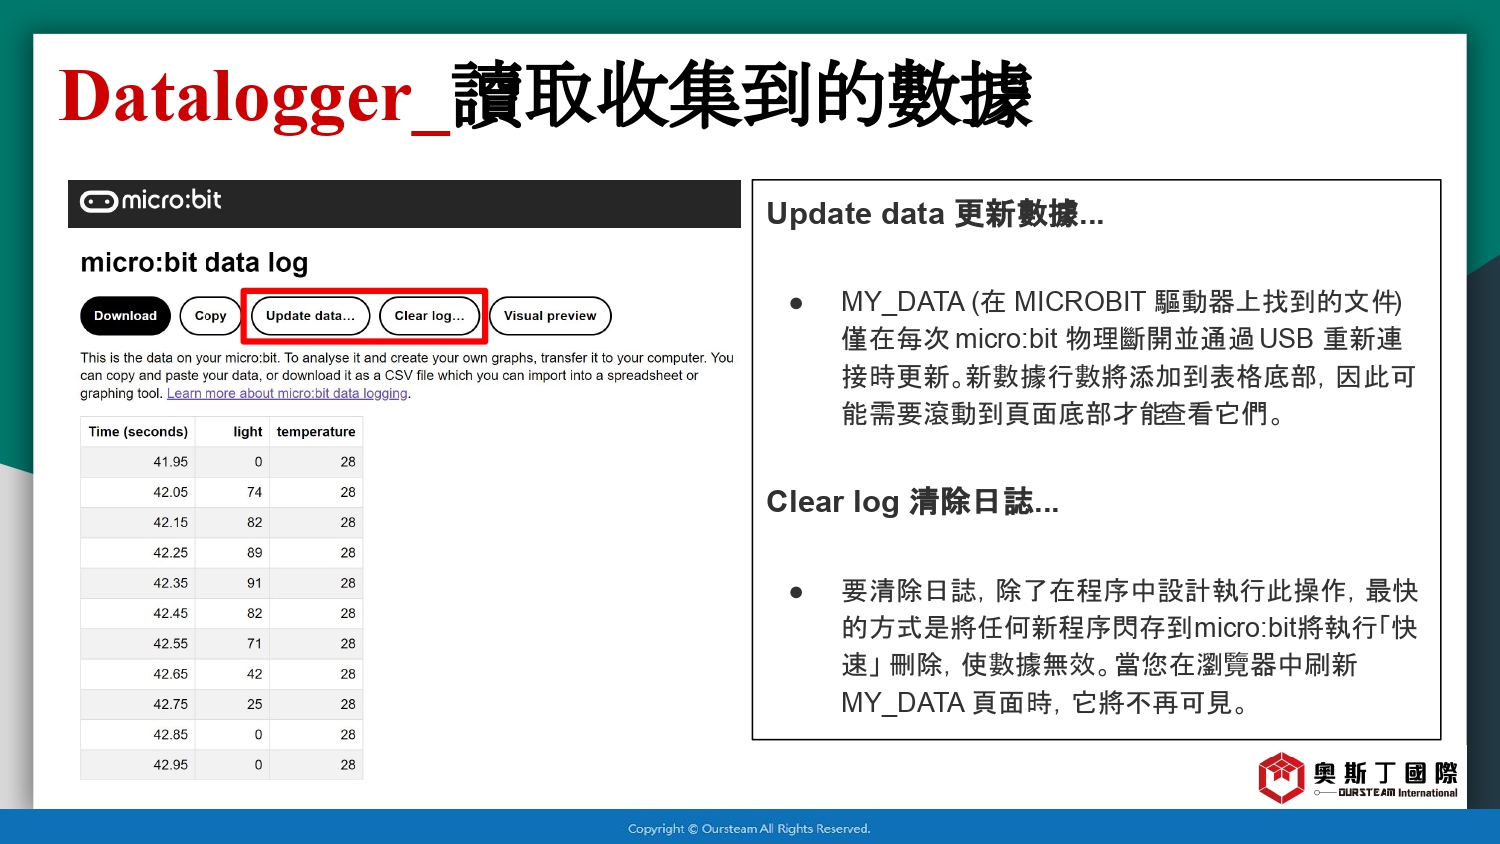The height and width of the screenshot is (844, 1500).
Task: Click the Copyright Oursteam footer text
Action: [749, 829]
